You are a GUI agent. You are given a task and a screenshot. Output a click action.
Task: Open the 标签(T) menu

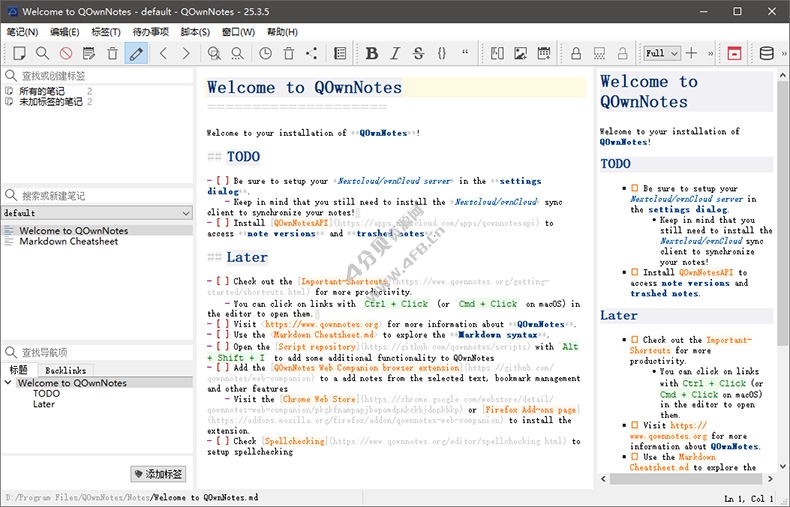click(106, 32)
